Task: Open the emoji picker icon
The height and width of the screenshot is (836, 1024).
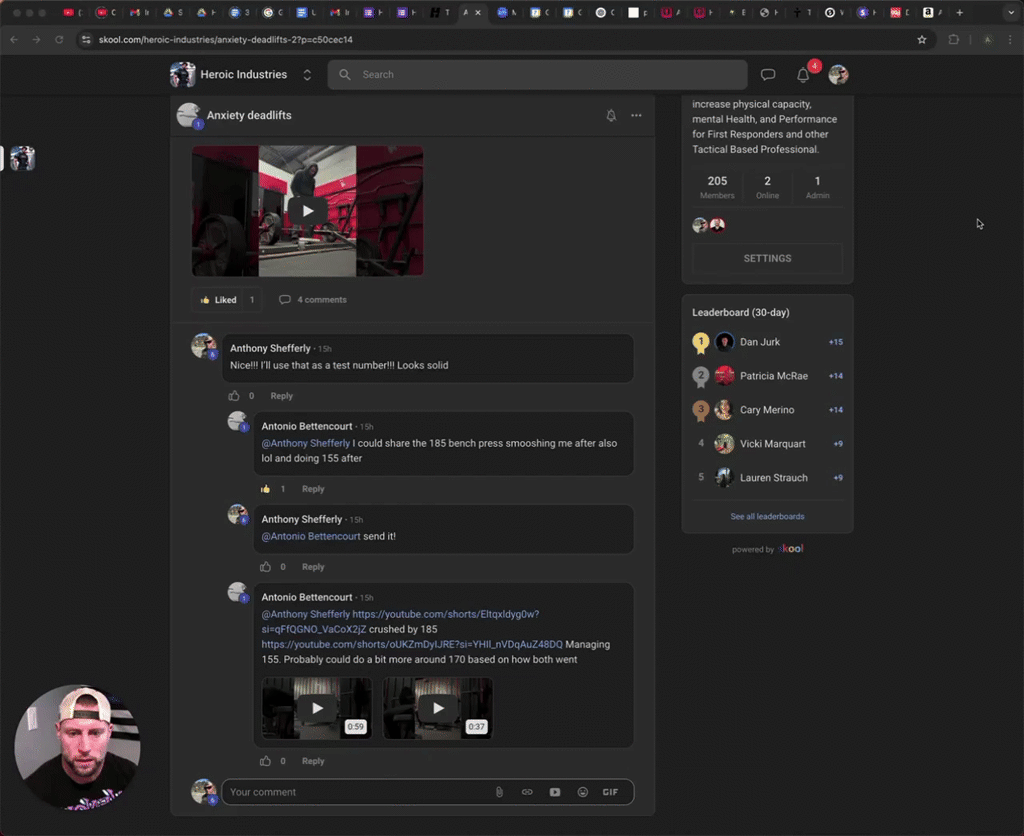Action: [x=583, y=792]
